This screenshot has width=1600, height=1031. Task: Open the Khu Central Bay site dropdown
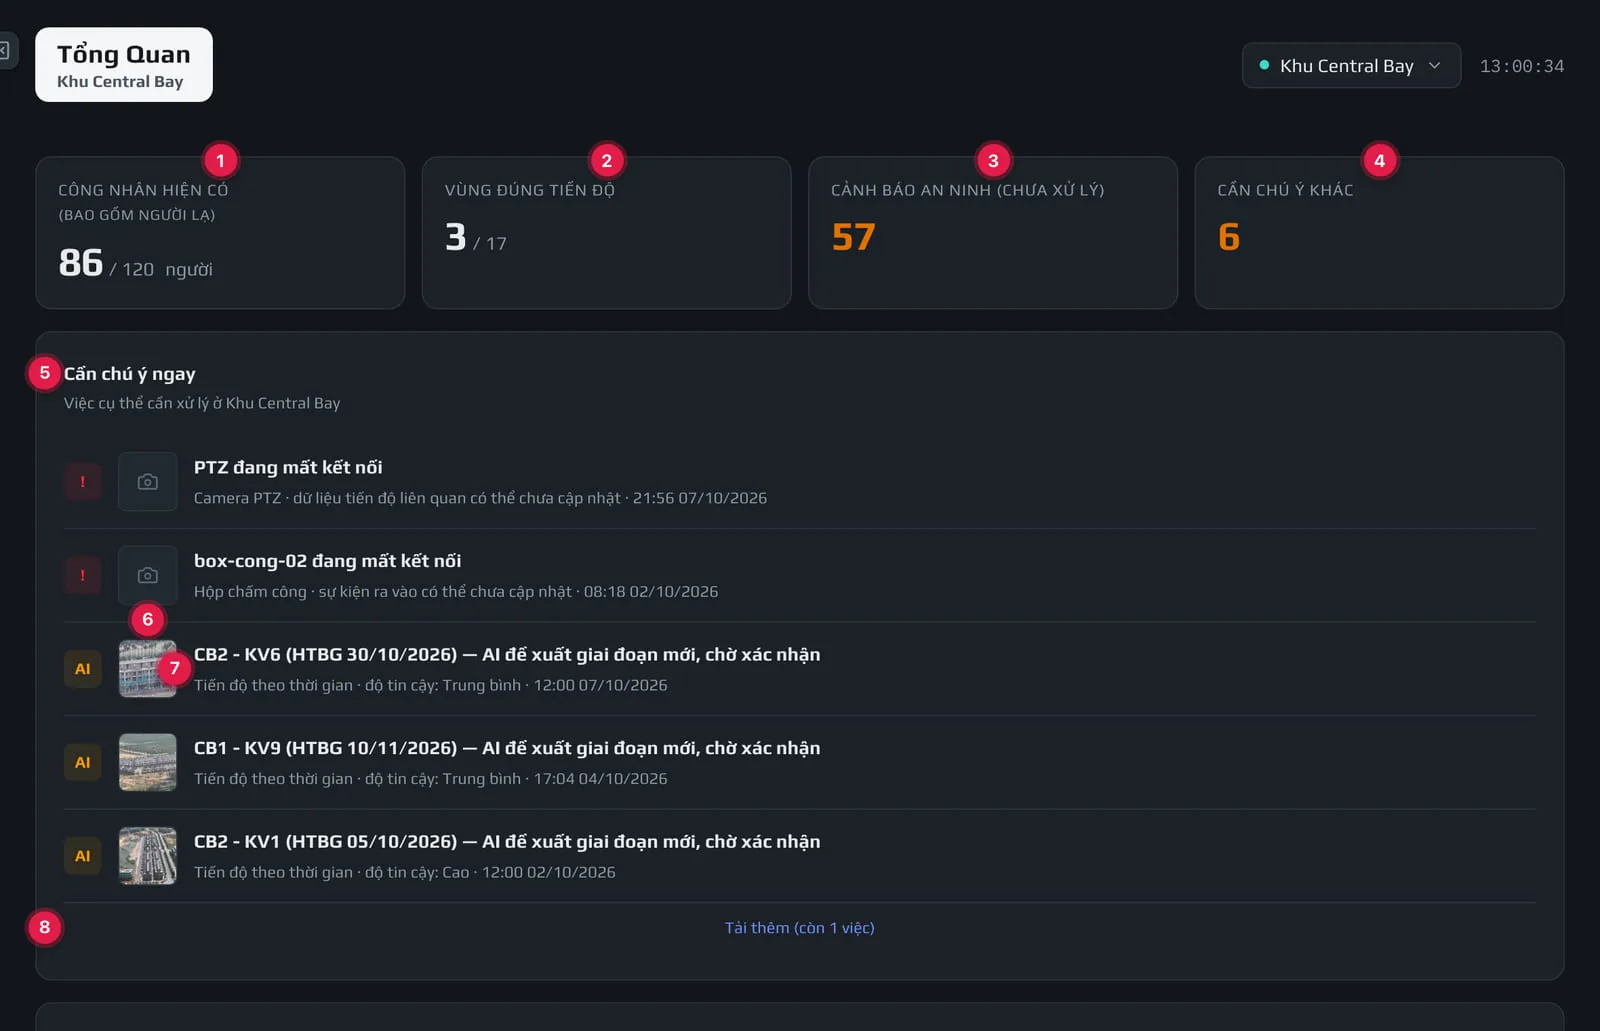click(x=1351, y=65)
